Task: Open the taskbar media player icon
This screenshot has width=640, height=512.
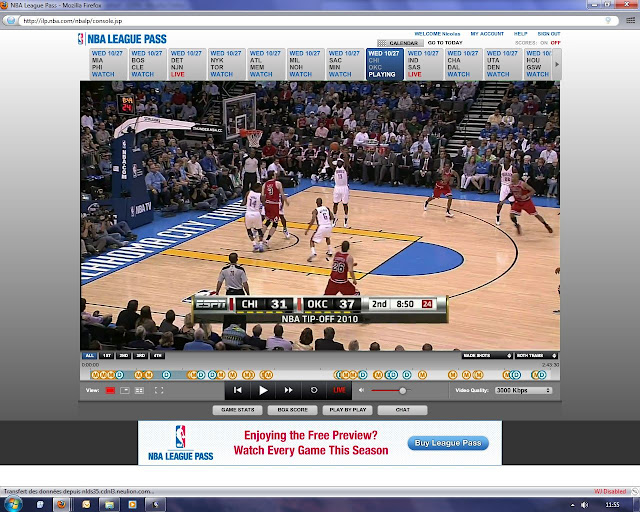Action: (132, 505)
